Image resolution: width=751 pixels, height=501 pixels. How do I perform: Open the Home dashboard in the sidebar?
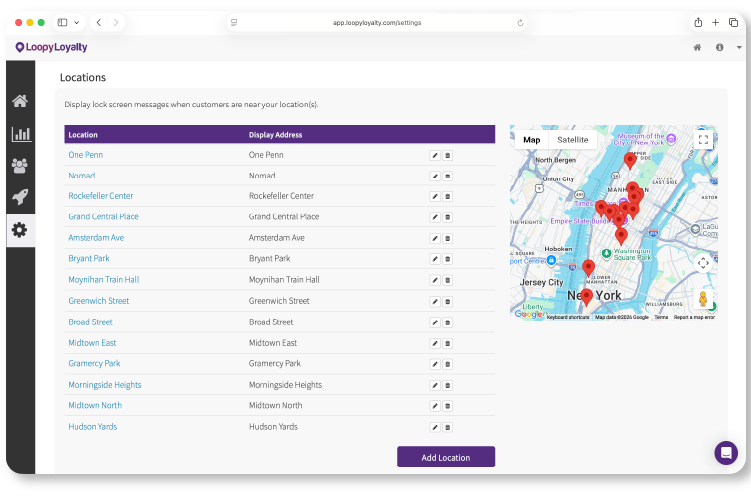coord(20,101)
